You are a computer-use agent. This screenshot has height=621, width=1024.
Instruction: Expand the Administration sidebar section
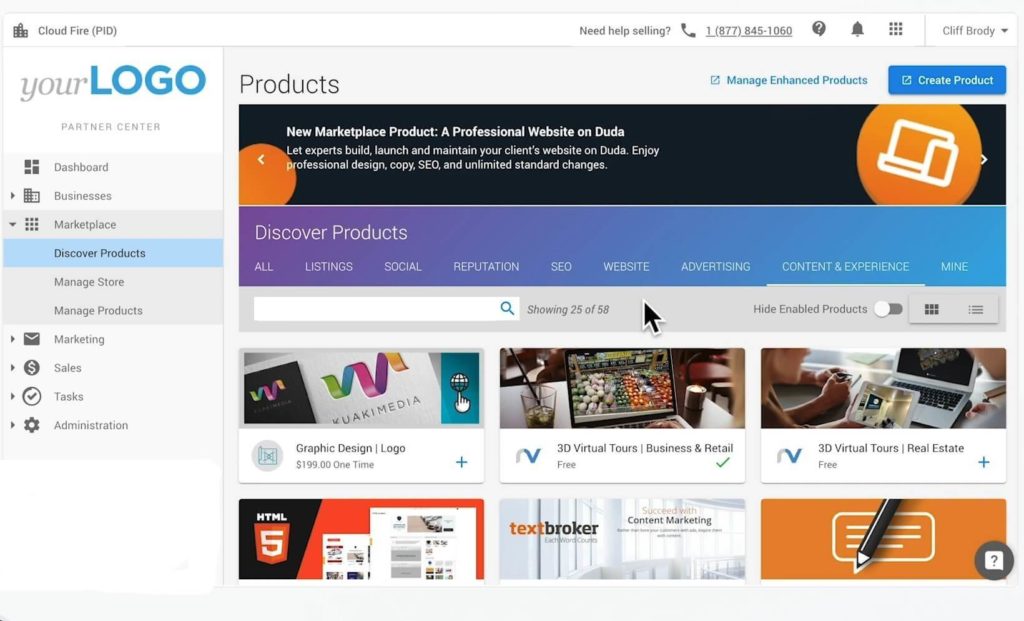(x=13, y=425)
